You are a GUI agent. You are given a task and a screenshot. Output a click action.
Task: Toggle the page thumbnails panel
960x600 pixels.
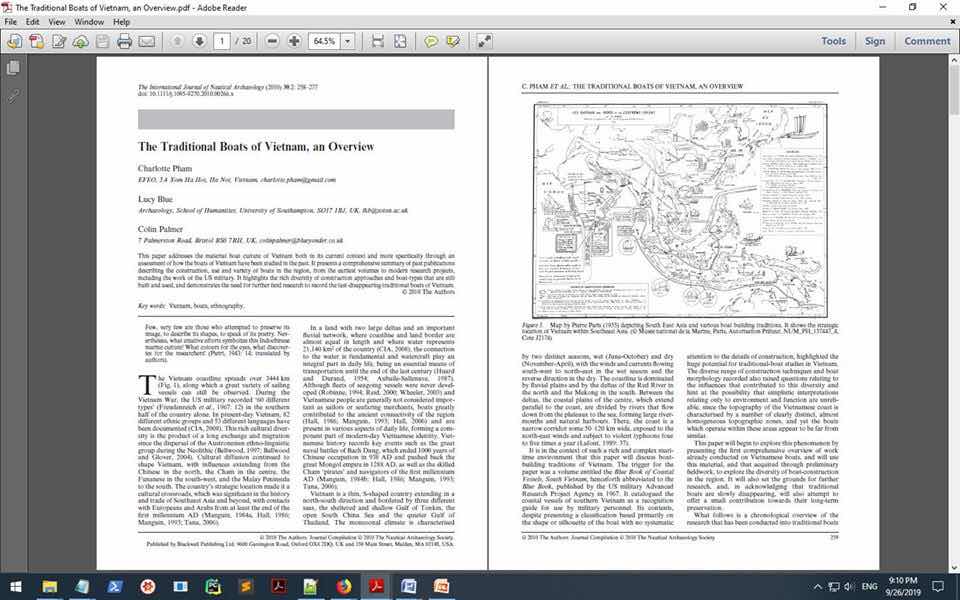pos(13,68)
